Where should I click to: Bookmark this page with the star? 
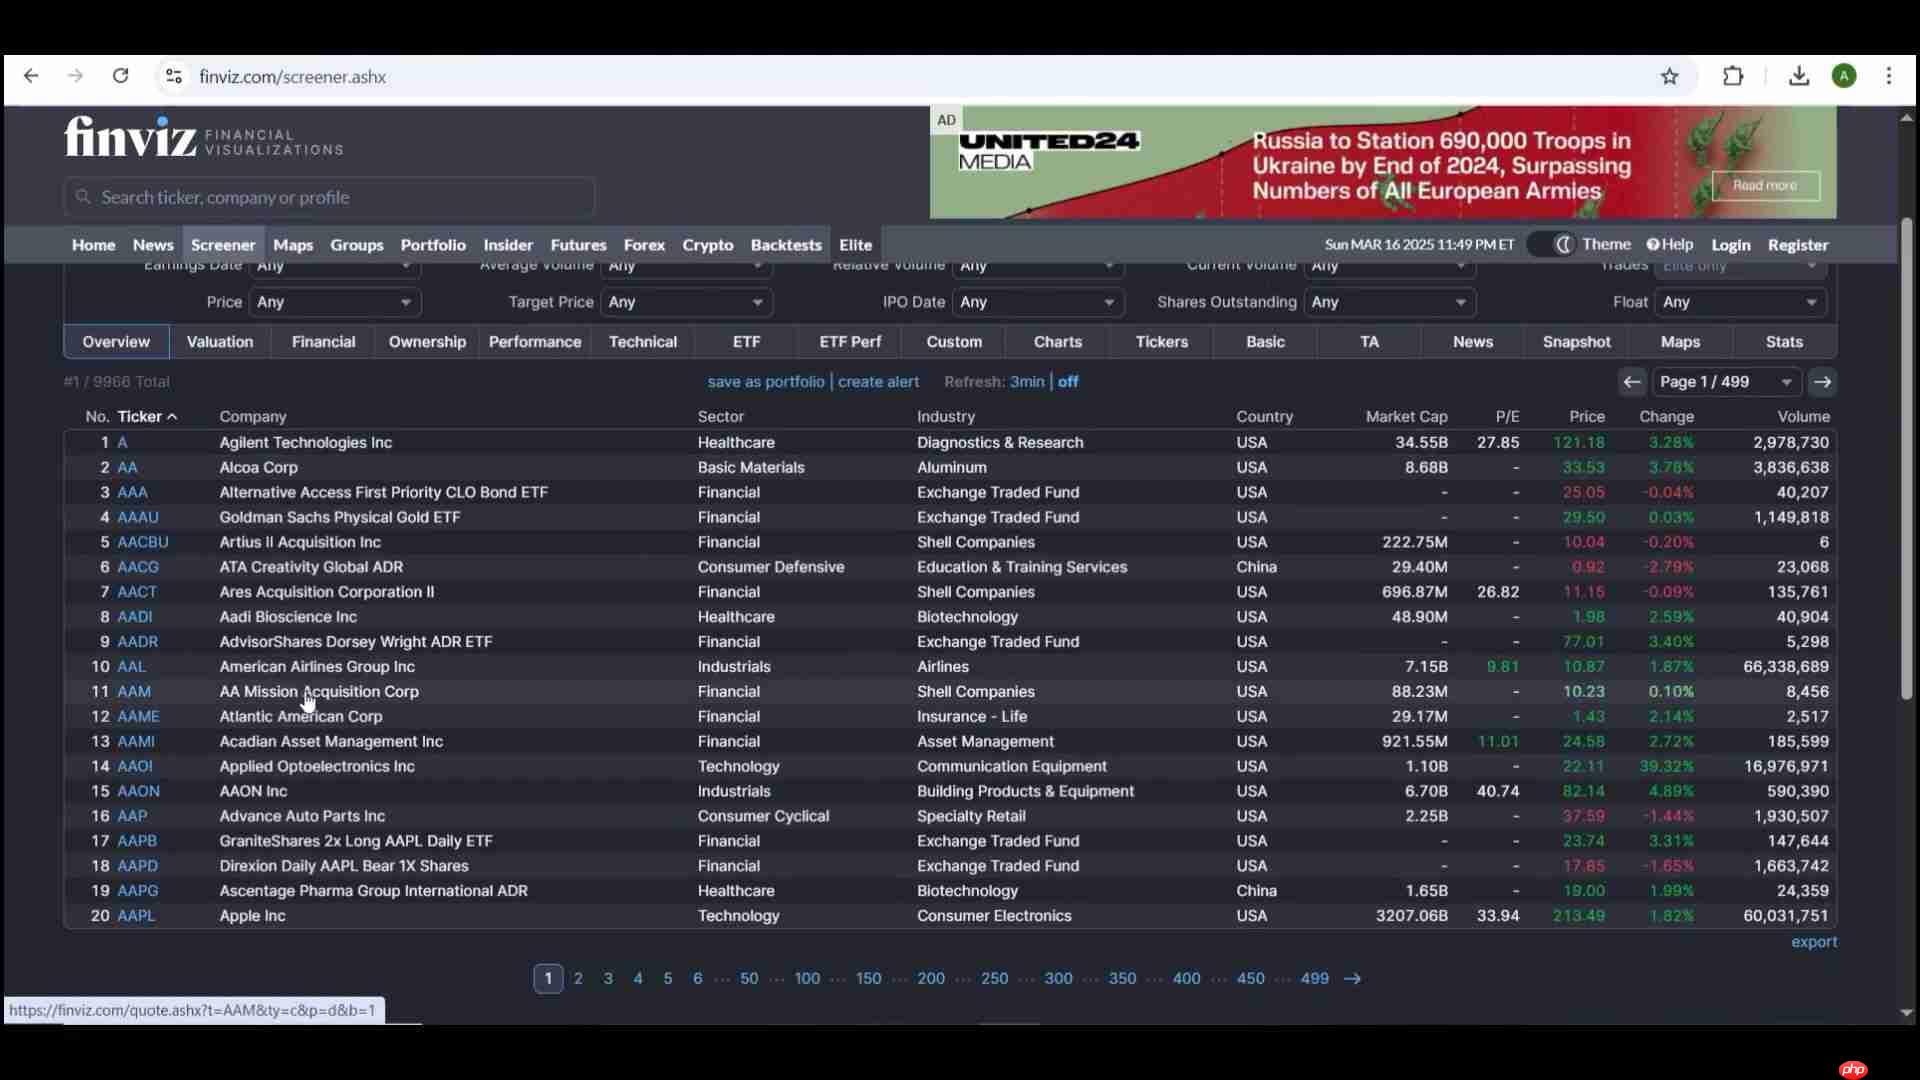click(x=1669, y=76)
